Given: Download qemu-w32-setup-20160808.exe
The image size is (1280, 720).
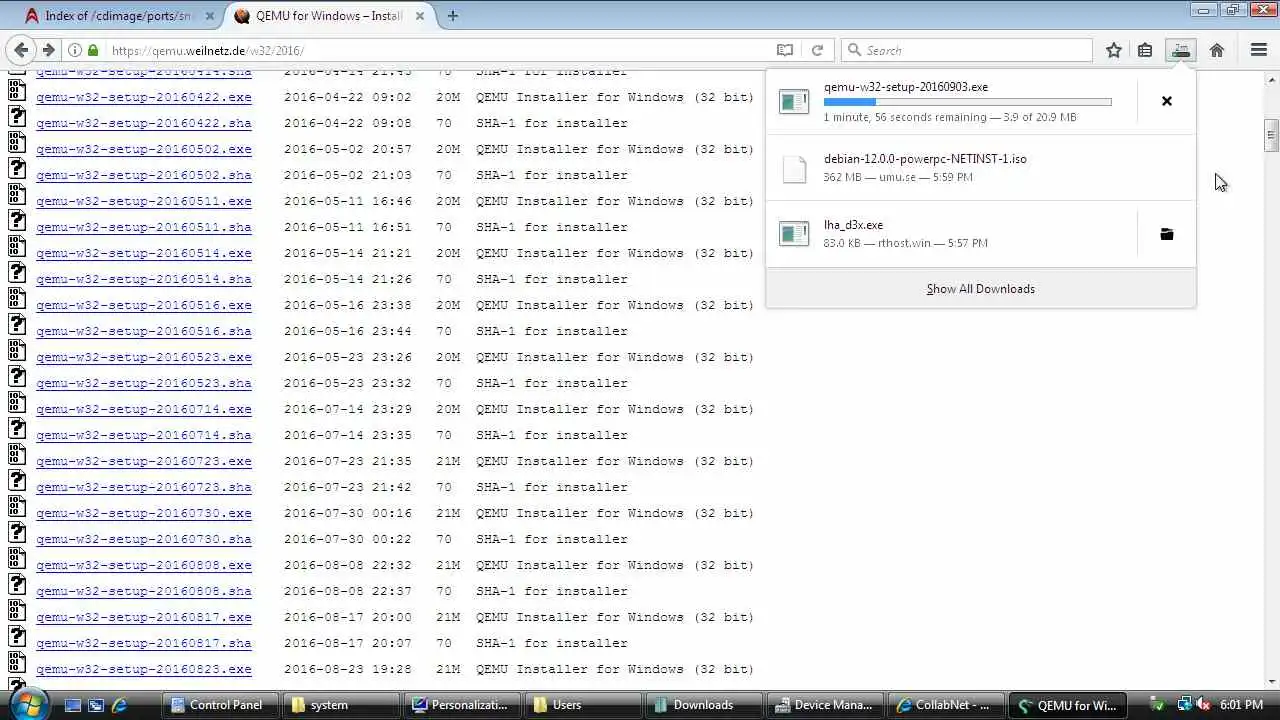Looking at the screenshot, I should pyautogui.click(x=144, y=565).
